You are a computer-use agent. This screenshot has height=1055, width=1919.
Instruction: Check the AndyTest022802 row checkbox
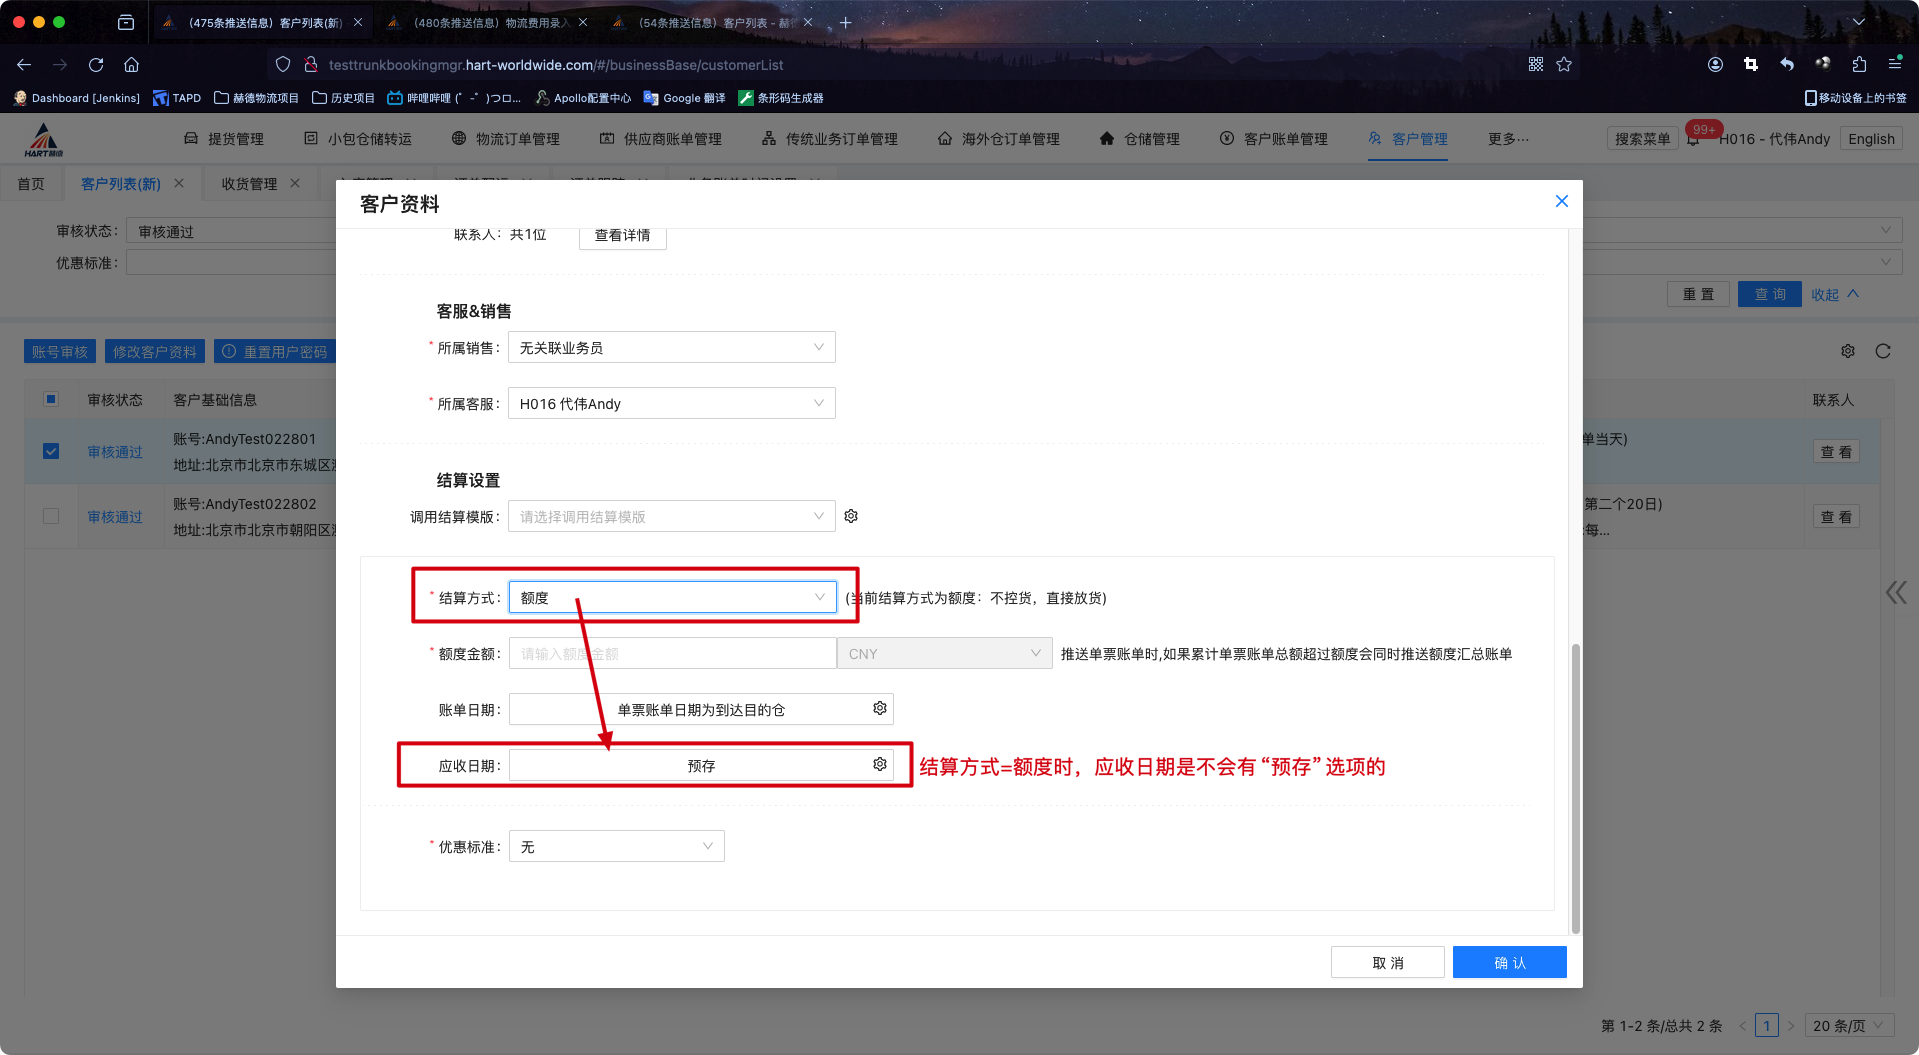pos(51,516)
